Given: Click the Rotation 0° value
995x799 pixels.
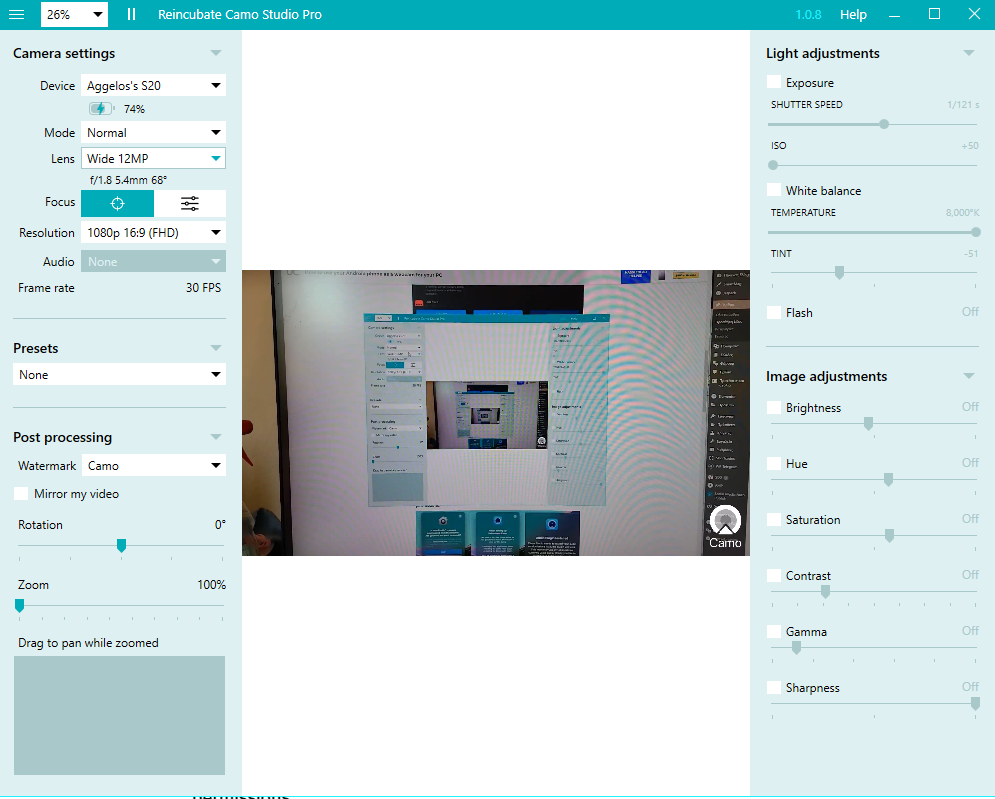Looking at the screenshot, I should point(220,525).
